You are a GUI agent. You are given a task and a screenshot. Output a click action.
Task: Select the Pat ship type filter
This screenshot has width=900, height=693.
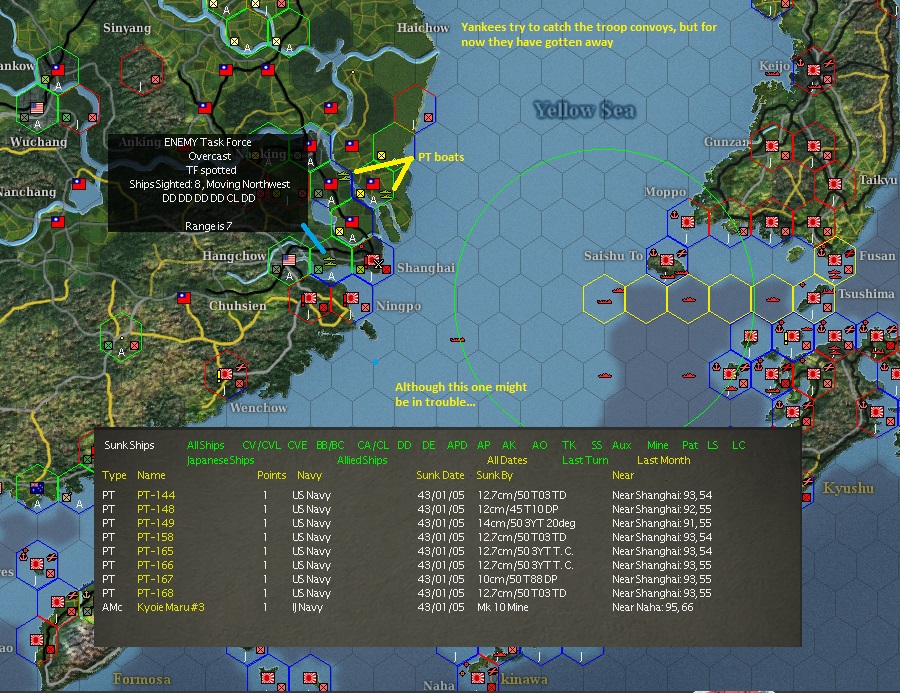coord(690,445)
